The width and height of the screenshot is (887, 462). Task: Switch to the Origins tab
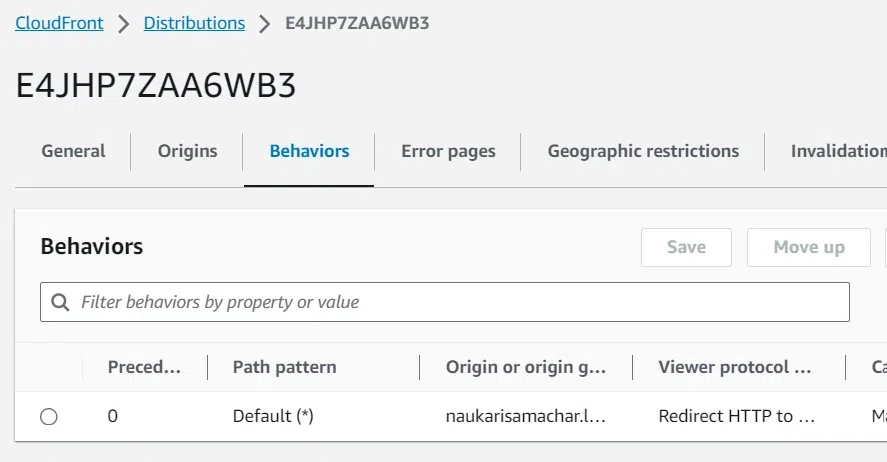pos(187,152)
